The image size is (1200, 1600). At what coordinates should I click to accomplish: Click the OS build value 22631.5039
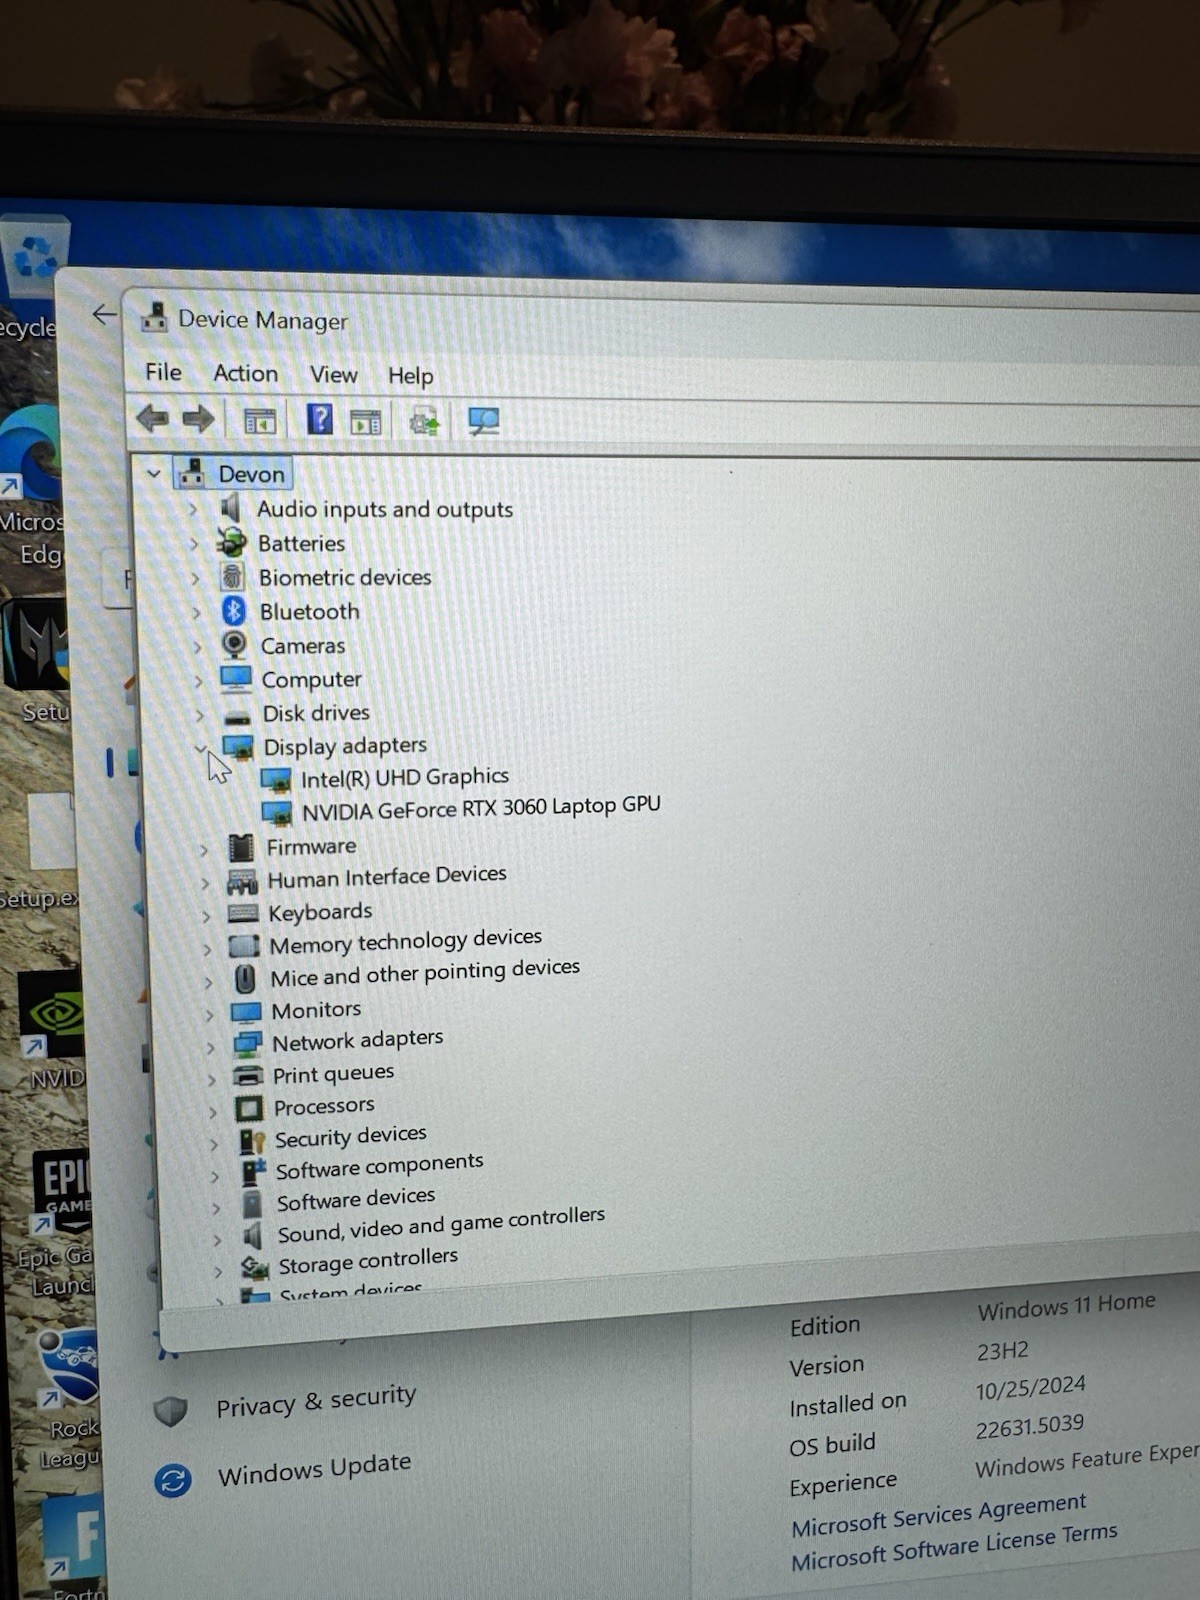(x=1030, y=1426)
